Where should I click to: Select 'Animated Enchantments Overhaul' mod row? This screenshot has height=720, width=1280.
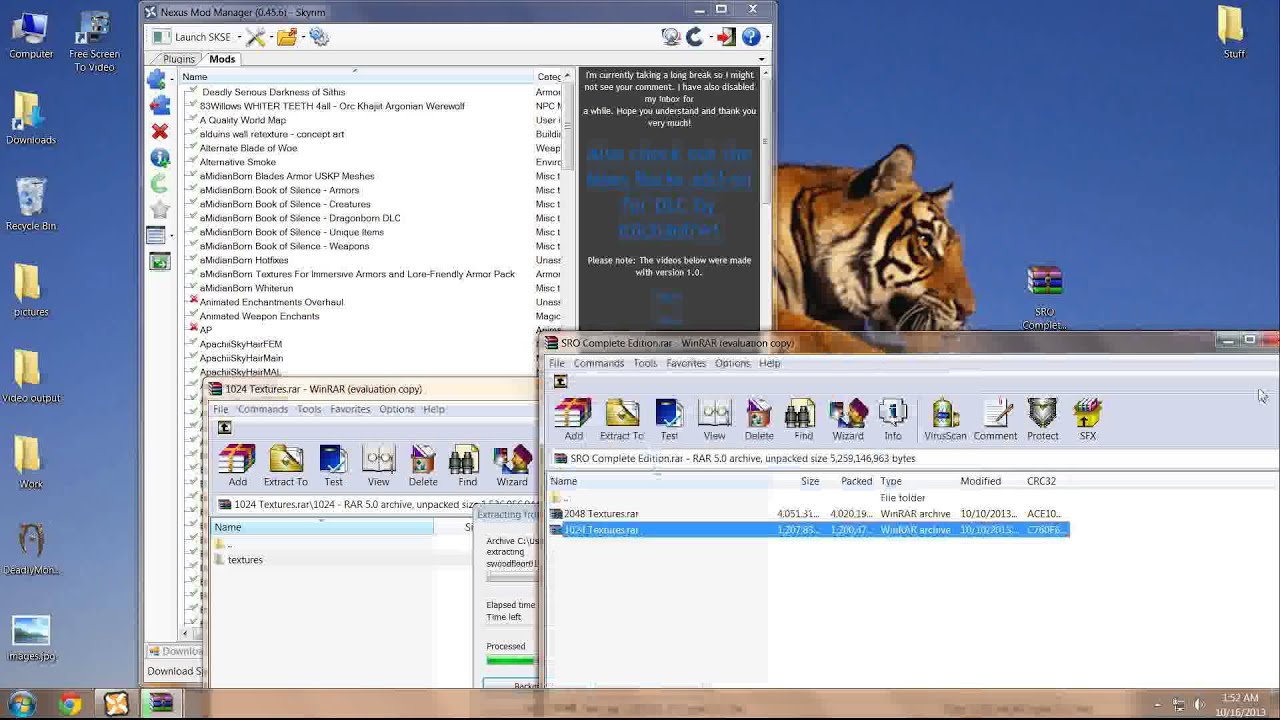[x=271, y=302]
